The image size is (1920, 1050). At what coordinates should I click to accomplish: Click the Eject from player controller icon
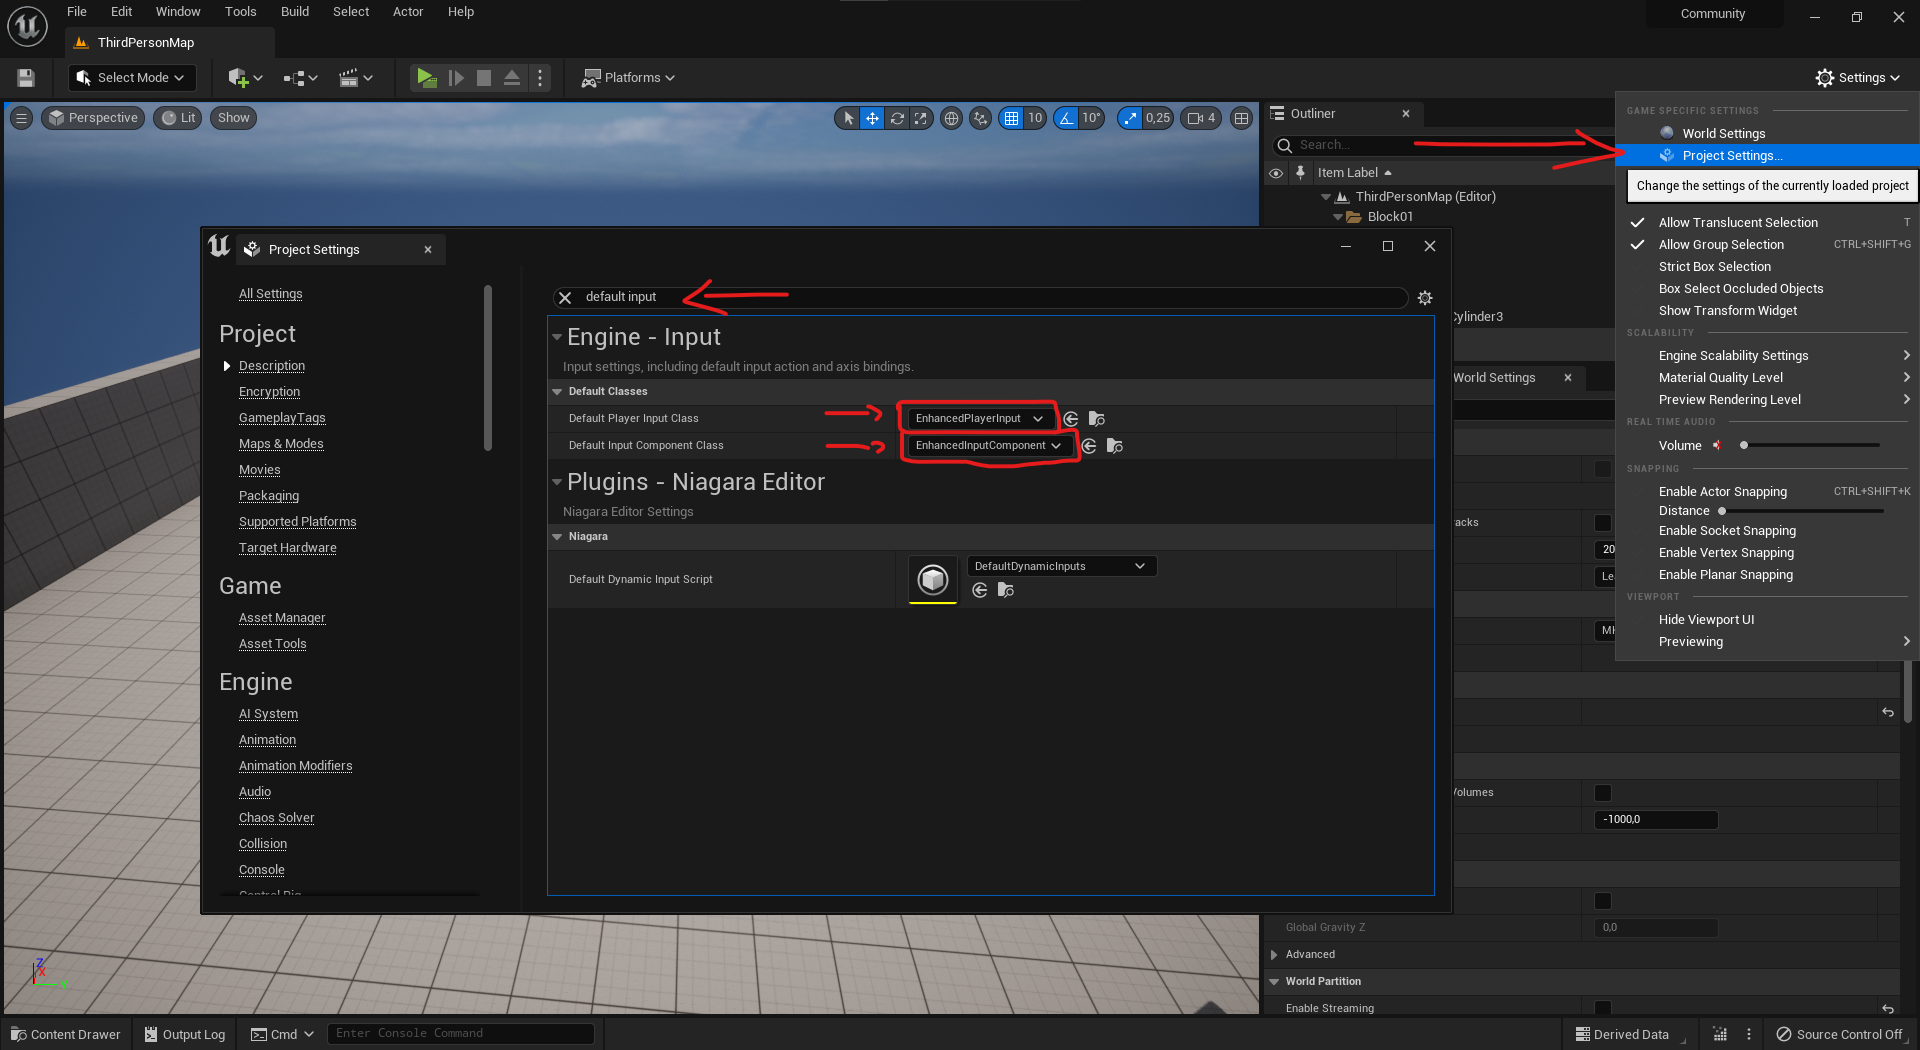511,77
